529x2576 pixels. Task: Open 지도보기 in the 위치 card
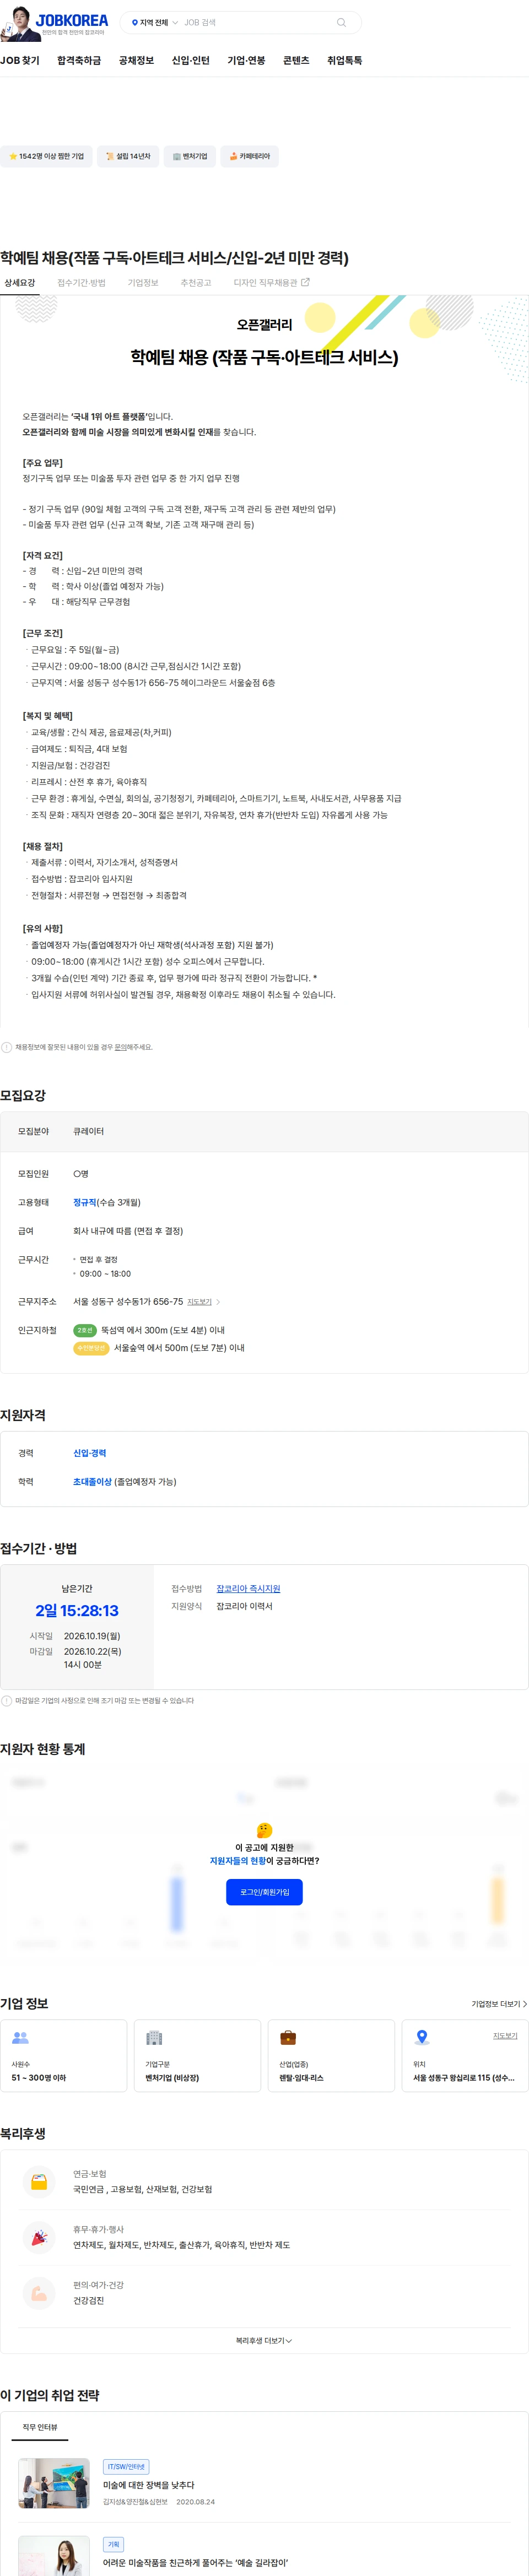[505, 2035]
